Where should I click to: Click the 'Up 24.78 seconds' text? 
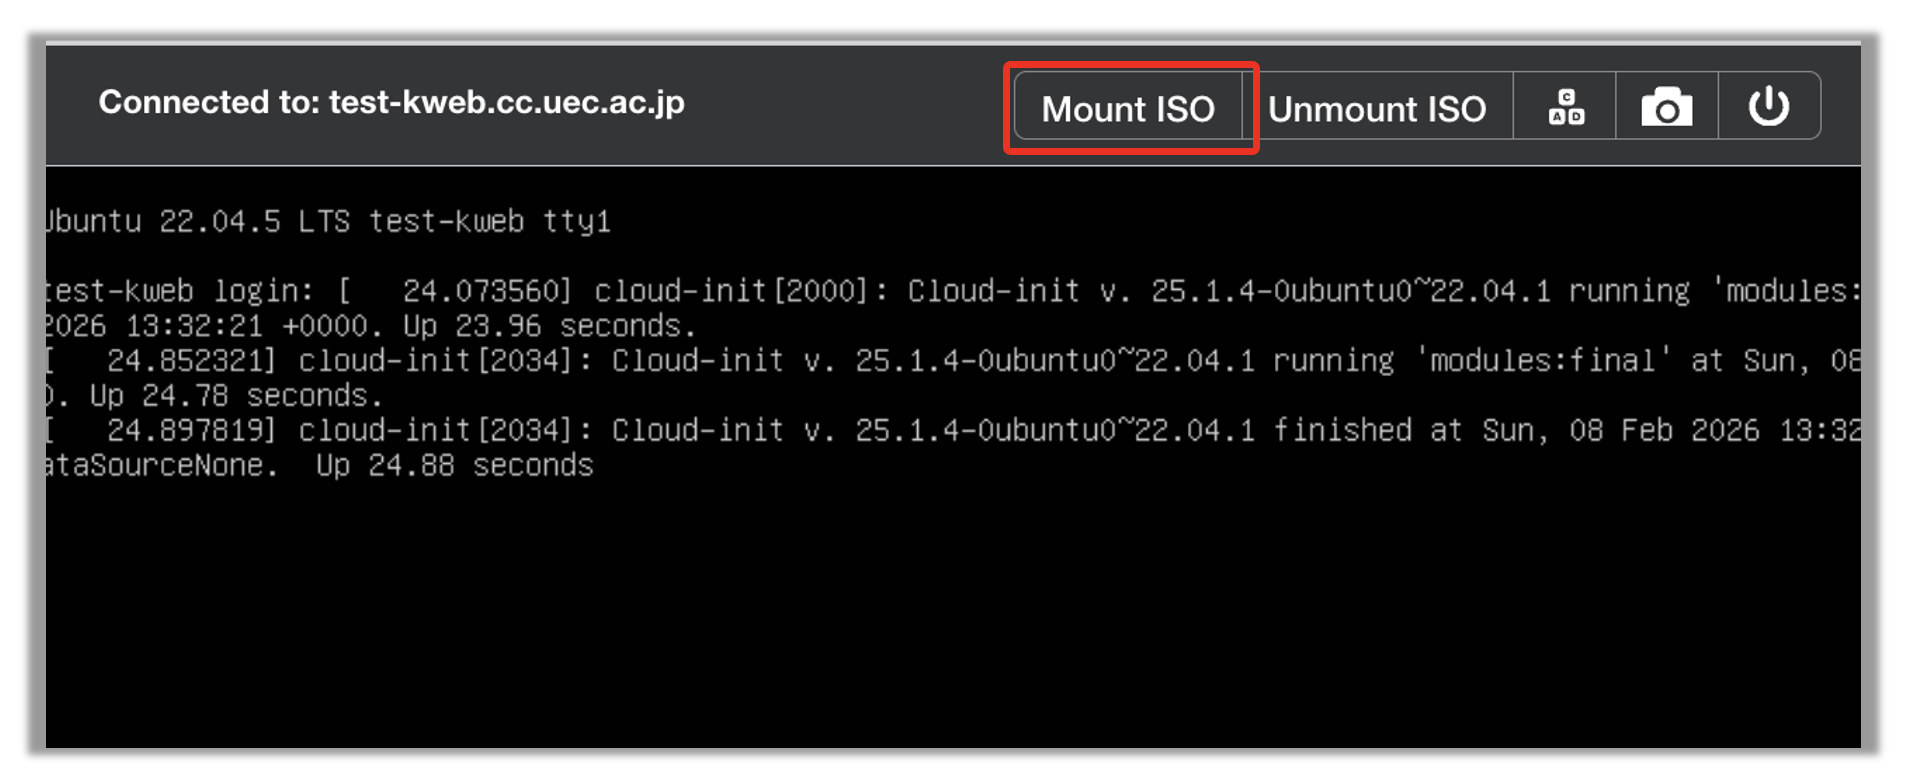tap(236, 396)
